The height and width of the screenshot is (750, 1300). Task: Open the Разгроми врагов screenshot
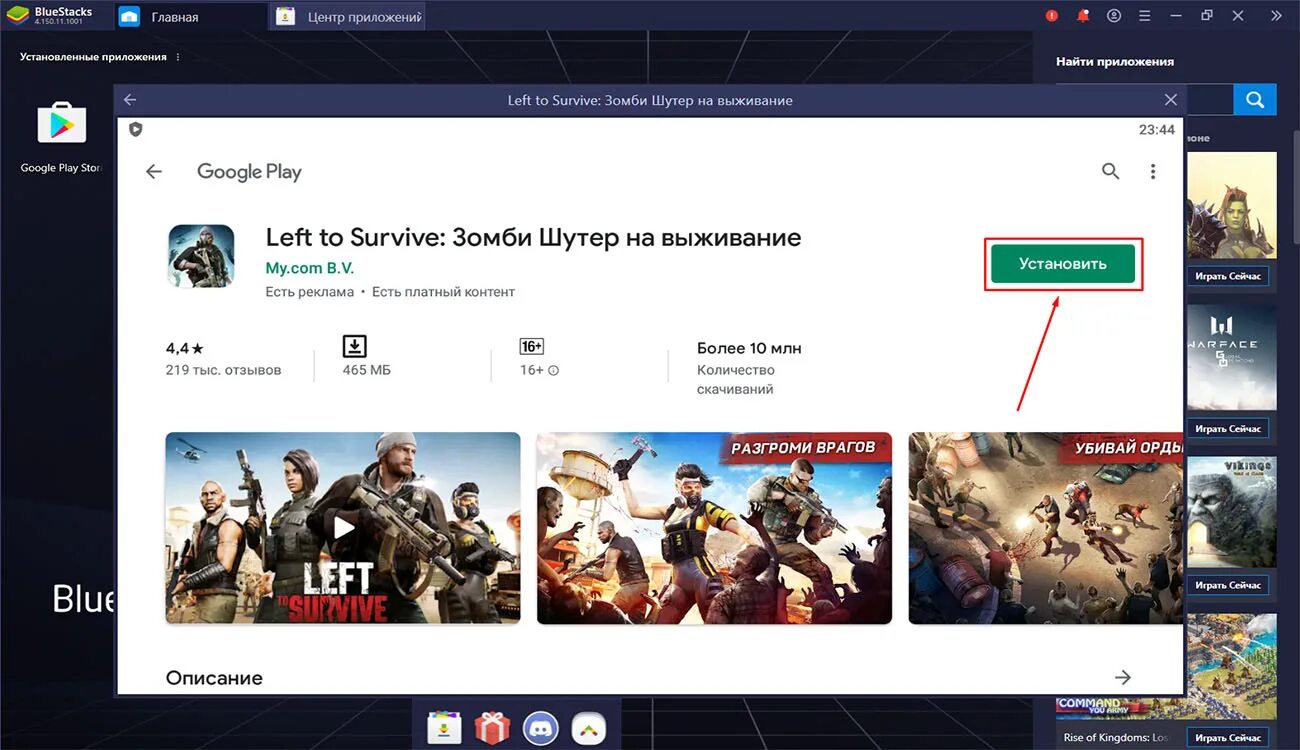point(714,528)
